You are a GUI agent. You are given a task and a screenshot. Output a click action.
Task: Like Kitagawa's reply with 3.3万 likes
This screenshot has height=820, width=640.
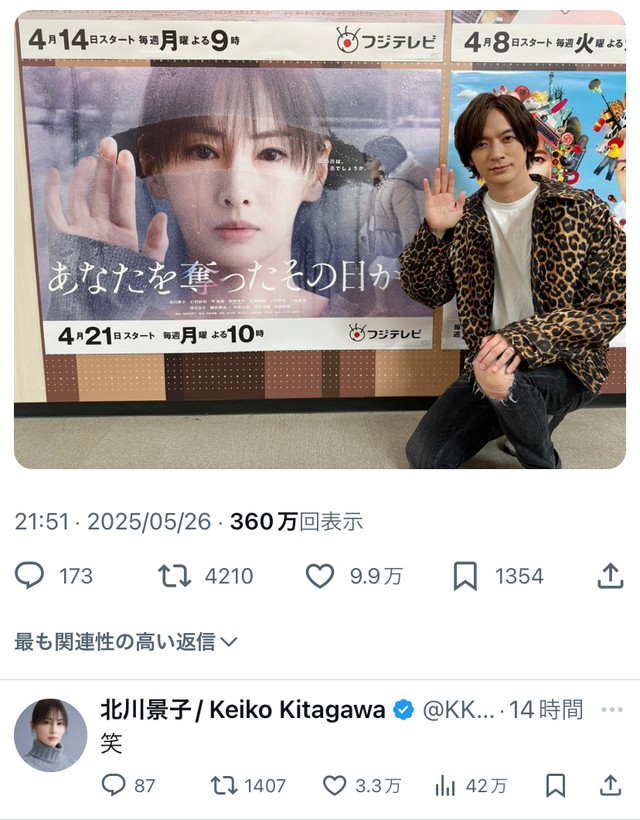(x=362, y=785)
